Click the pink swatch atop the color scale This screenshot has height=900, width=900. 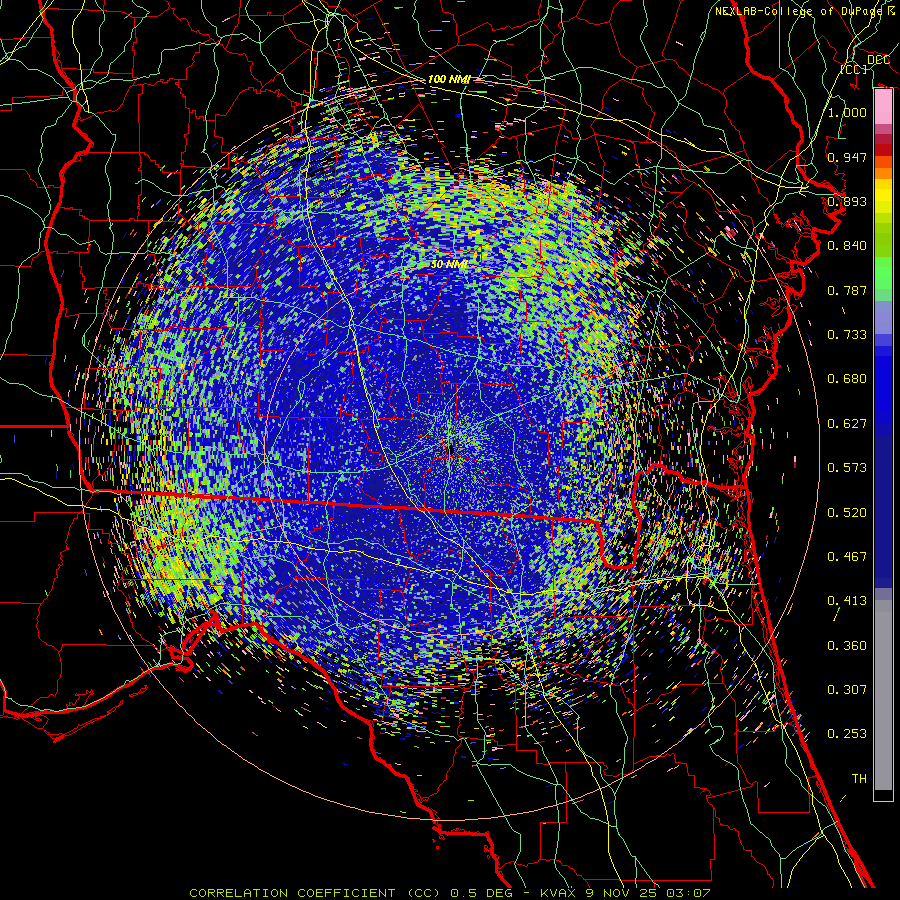click(883, 107)
